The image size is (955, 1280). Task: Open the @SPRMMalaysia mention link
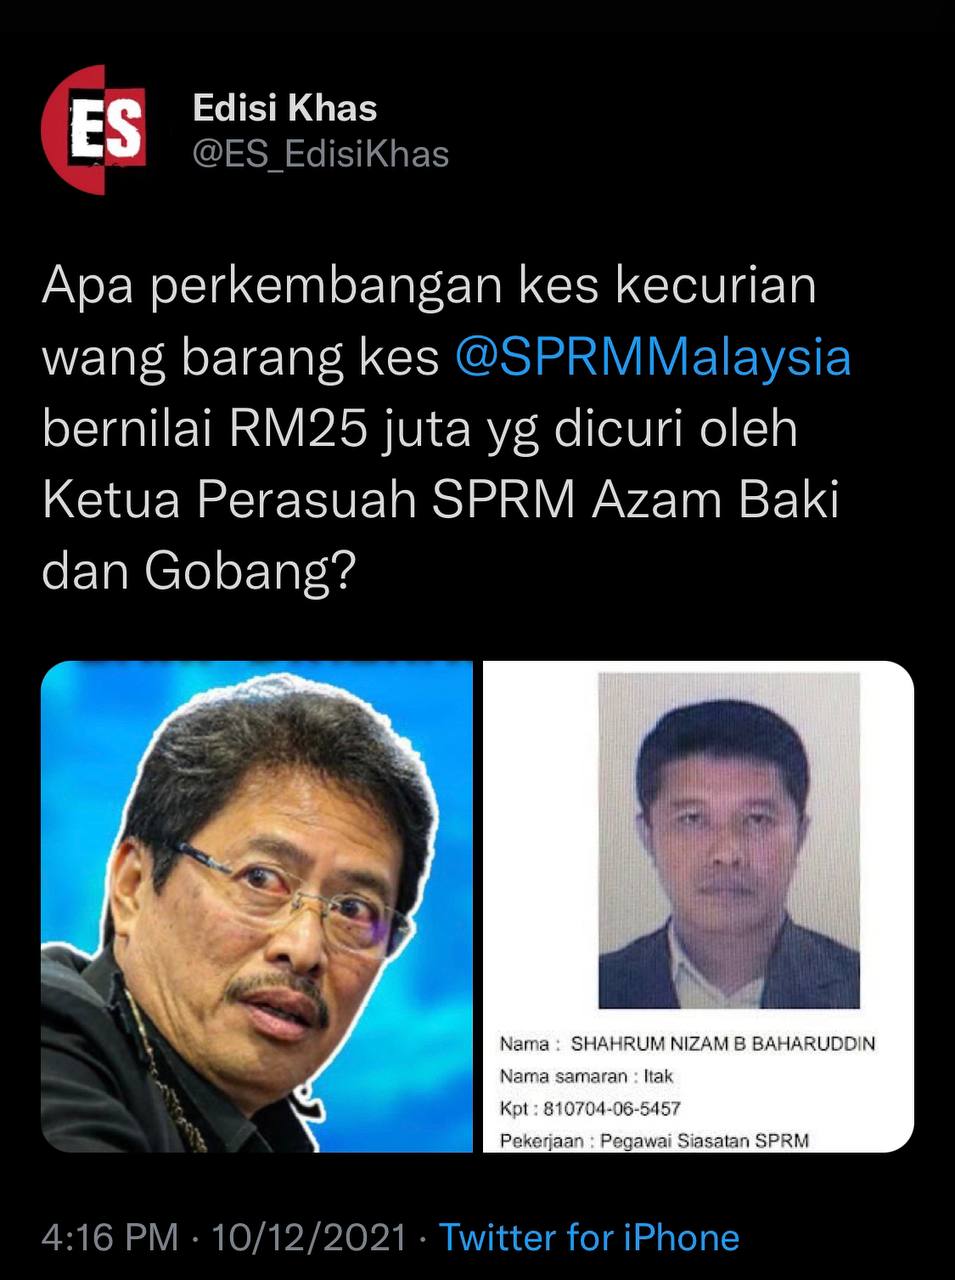pos(652,357)
